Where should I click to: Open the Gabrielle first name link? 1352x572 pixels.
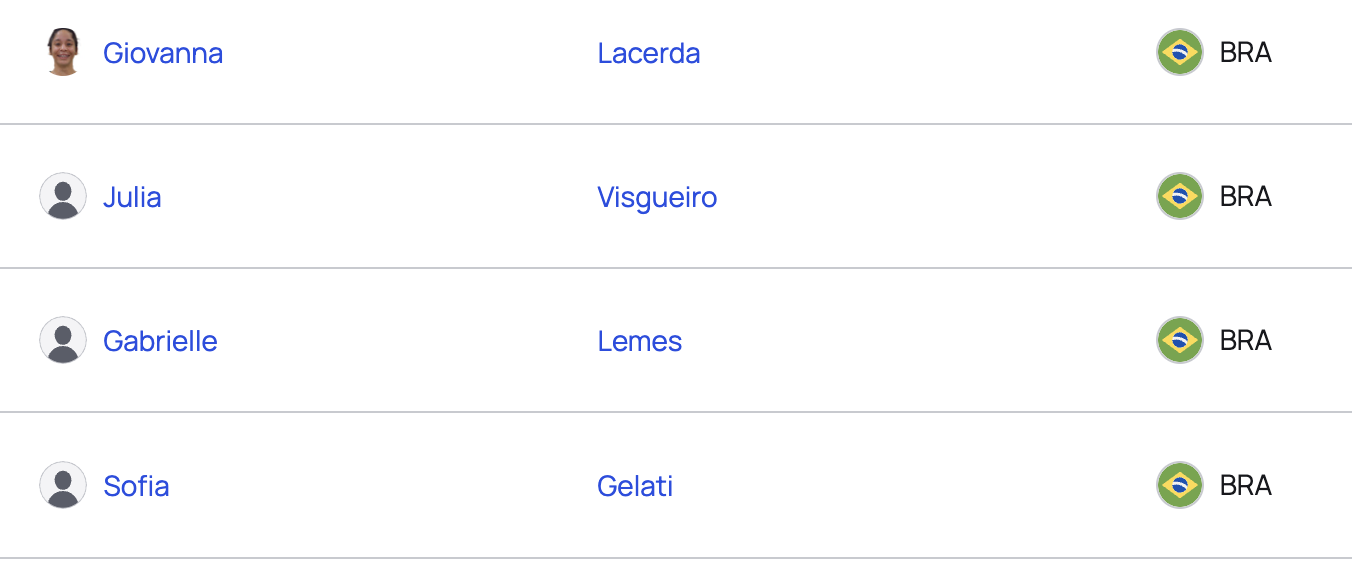pyautogui.click(x=160, y=341)
